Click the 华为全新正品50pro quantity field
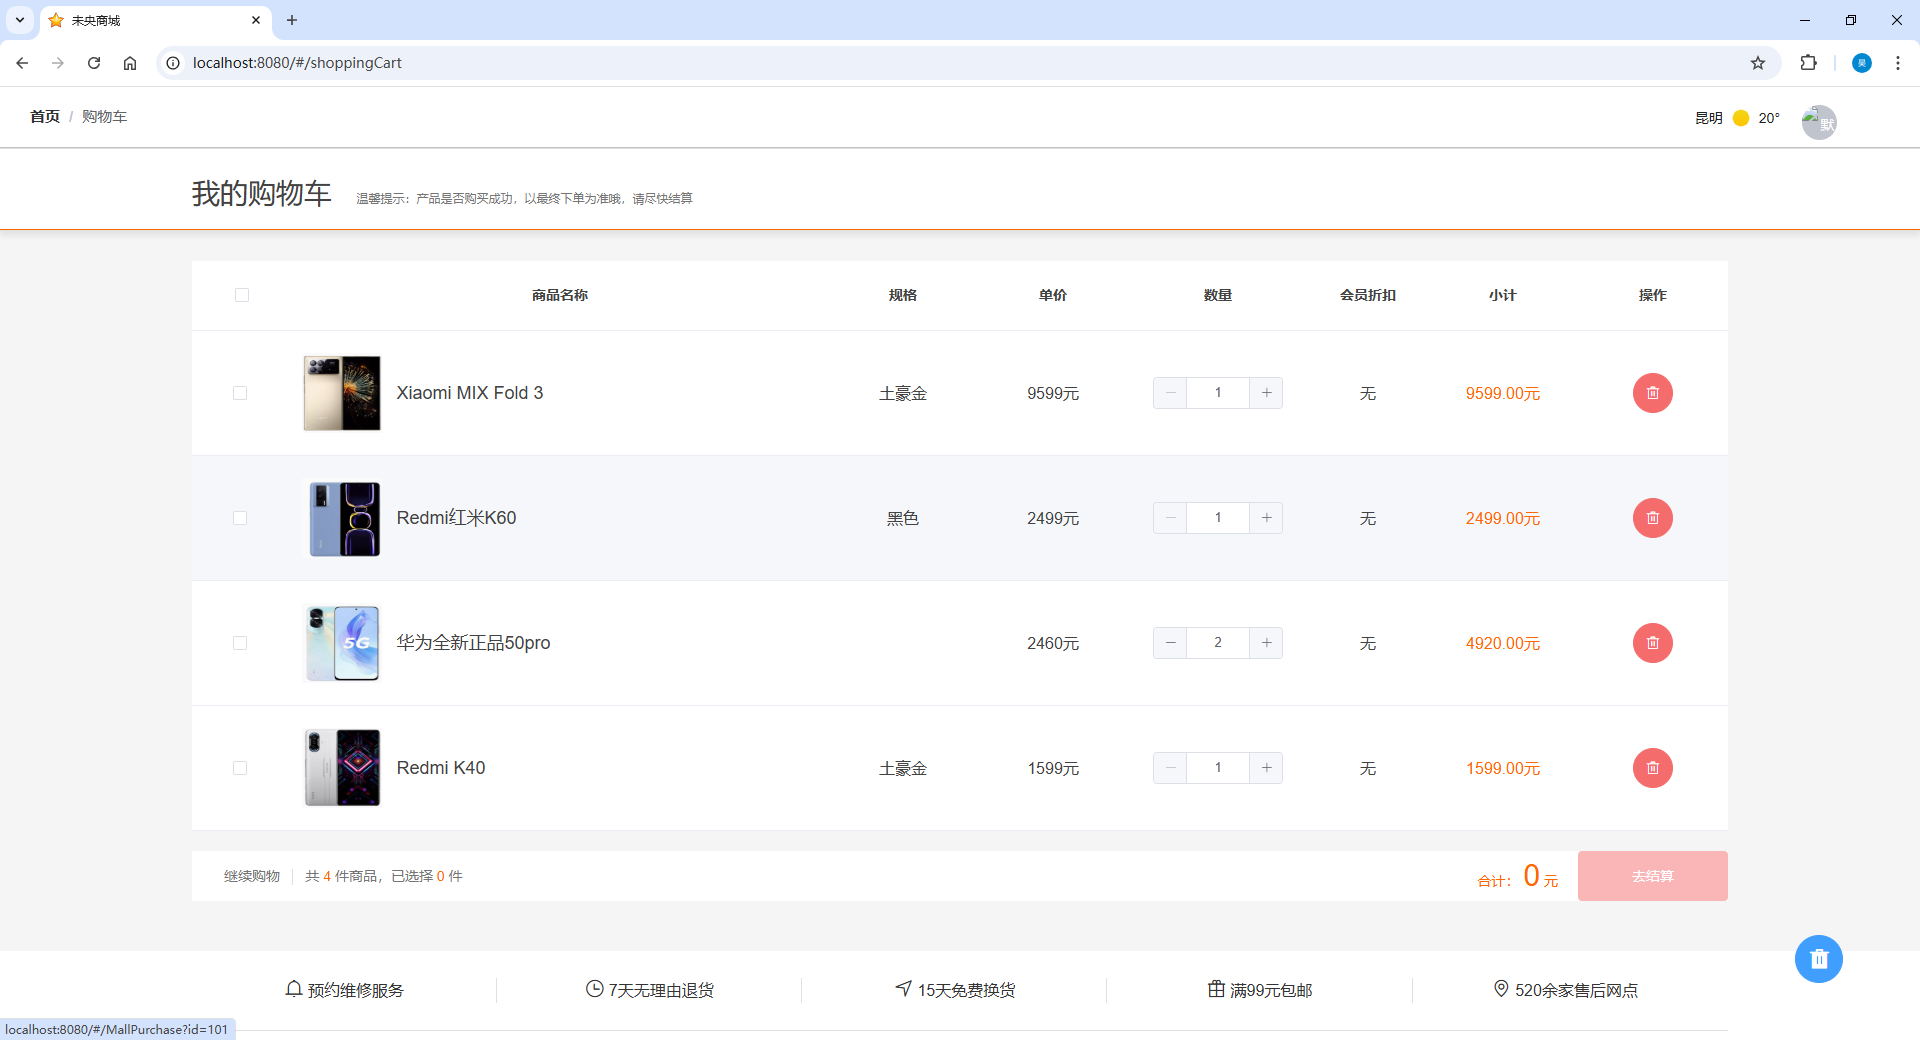Image resolution: width=1920 pixels, height=1040 pixels. [x=1218, y=643]
